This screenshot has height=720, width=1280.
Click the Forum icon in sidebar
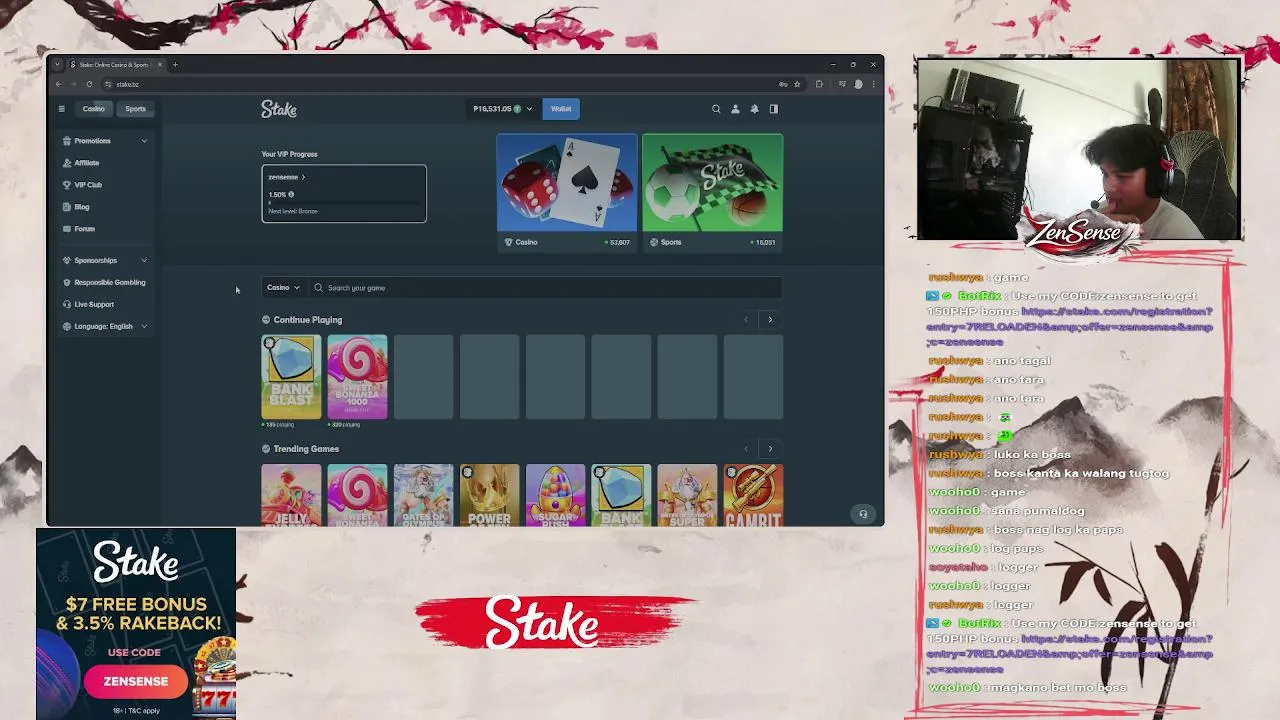tap(67, 229)
